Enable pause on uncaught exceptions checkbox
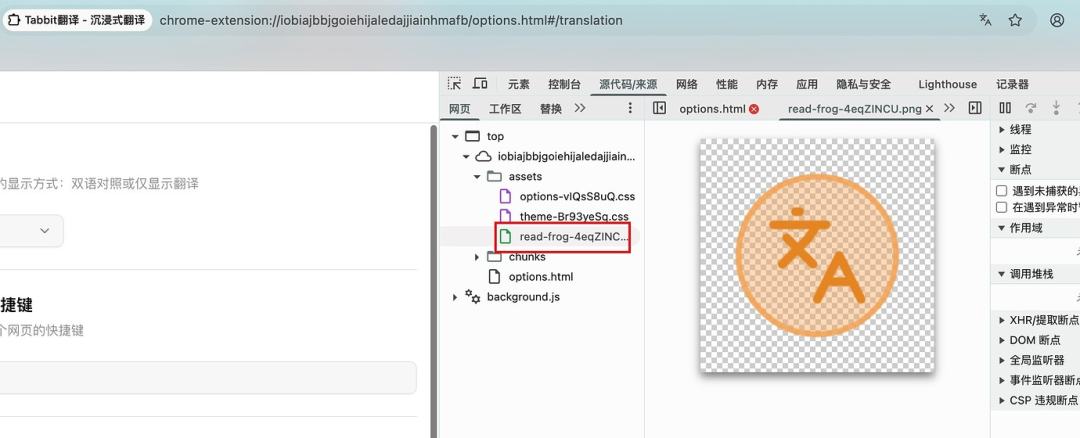Image resolution: width=1080 pixels, height=438 pixels. click(1002, 190)
